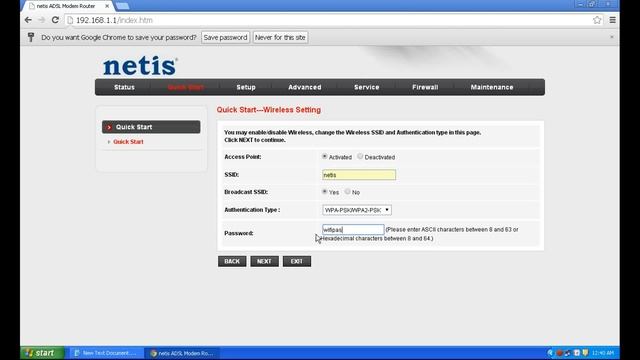The image size is (640, 360).
Task: Click the red Quick Start sidebar link
Action: click(128, 142)
